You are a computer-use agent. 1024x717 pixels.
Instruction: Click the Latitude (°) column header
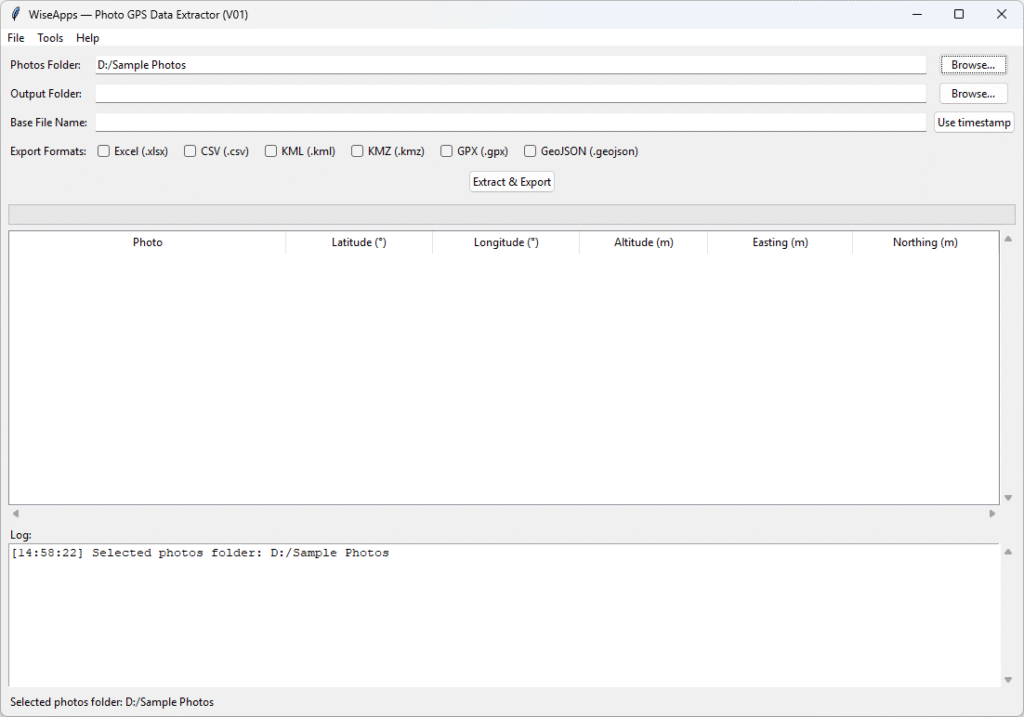[359, 243]
